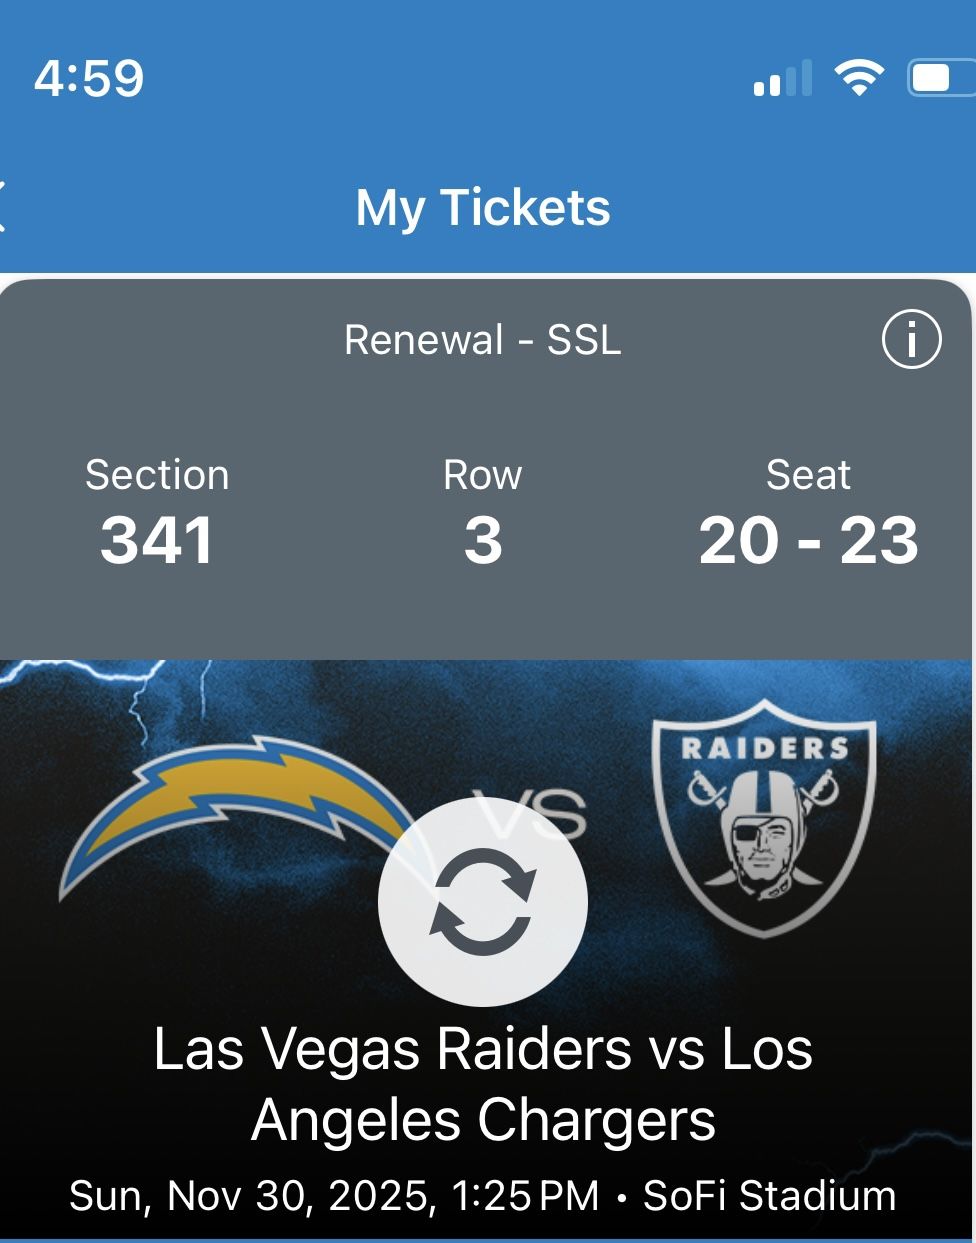The width and height of the screenshot is (976, 1243).
Task: Tap the battery indicator icon
Action: click(940, 78)
